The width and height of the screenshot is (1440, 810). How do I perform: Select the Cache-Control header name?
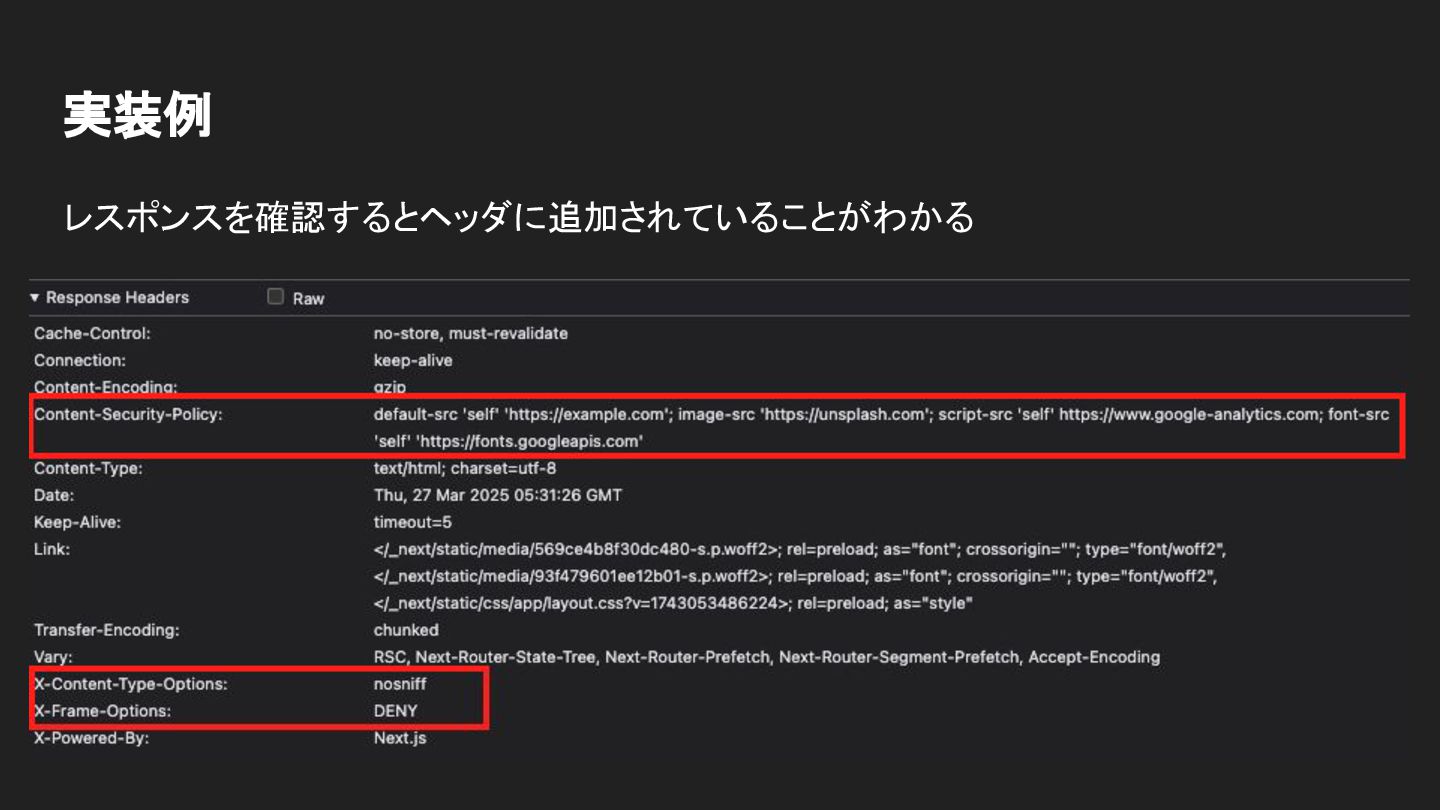click(x=92, y=334)
